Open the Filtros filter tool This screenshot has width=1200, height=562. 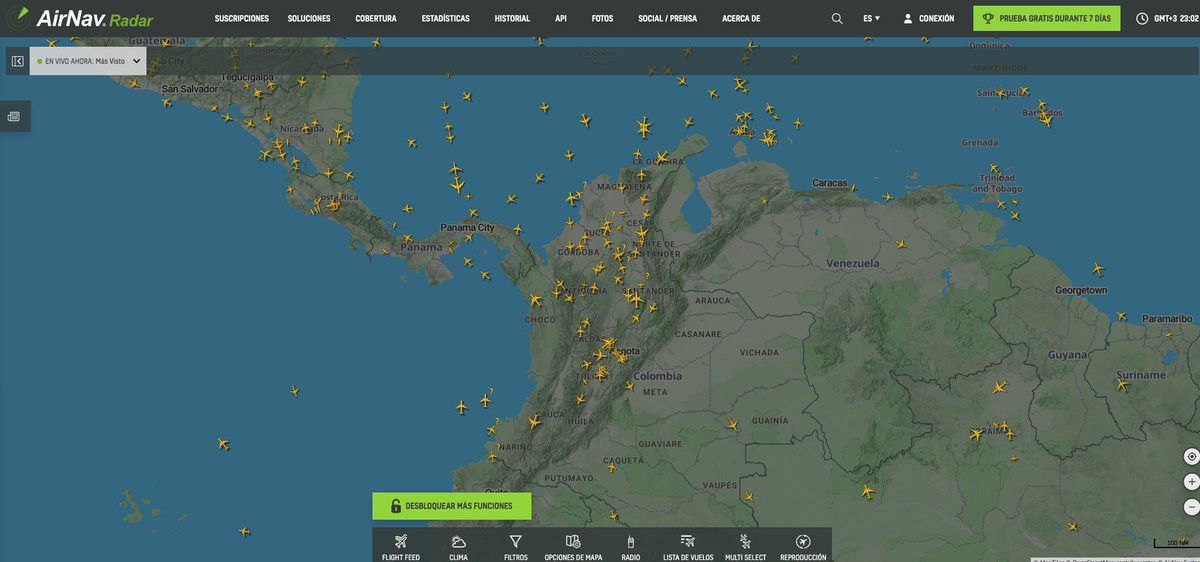pyautogui.click(x=516, y=546)
